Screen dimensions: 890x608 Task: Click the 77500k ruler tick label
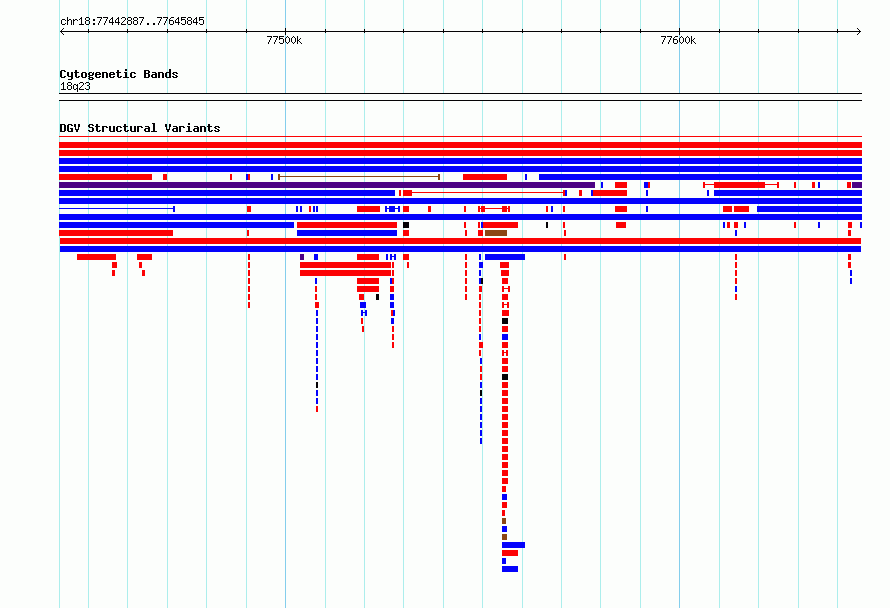point(284,40)
